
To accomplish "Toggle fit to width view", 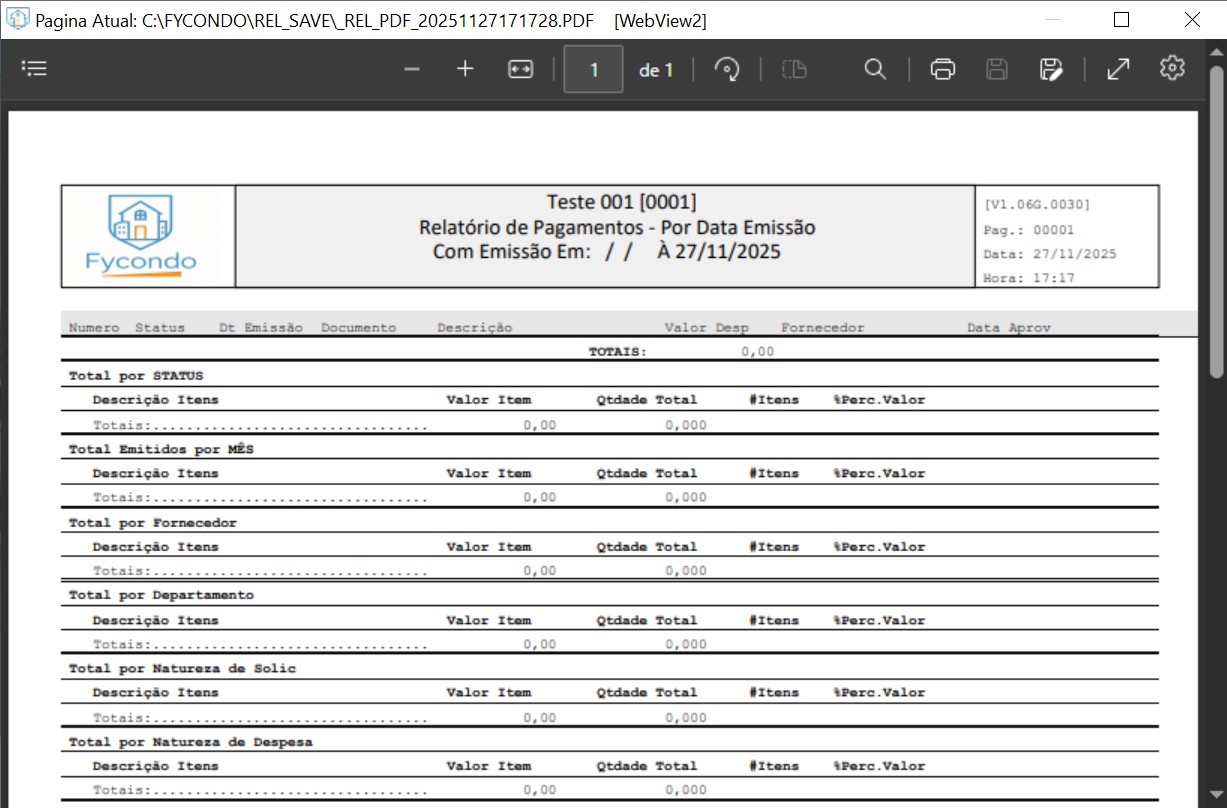I will (521, 69).
